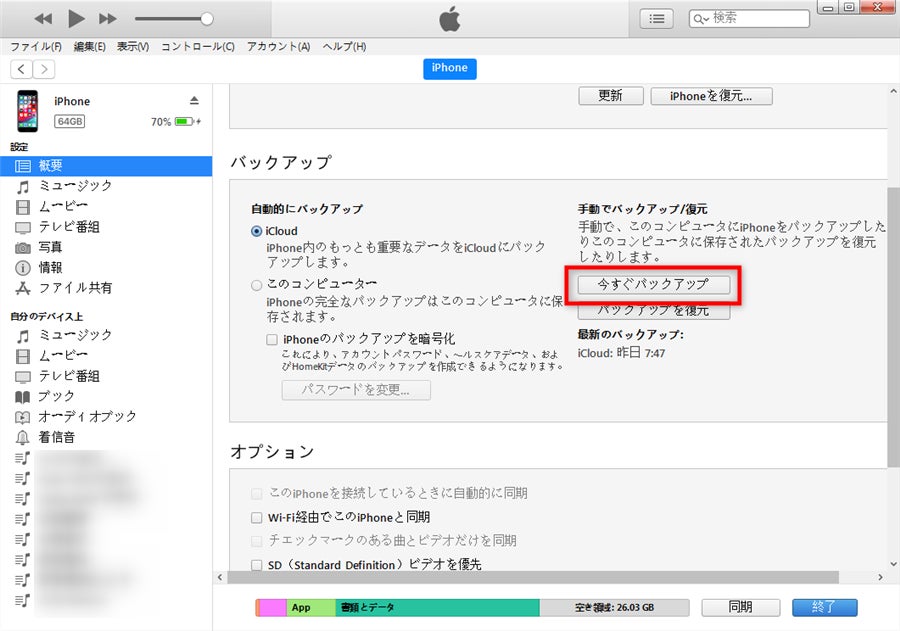This screenshot has height=631, width=900.
Task: Open the 表示(V) menu
Action: pos(133,47)
